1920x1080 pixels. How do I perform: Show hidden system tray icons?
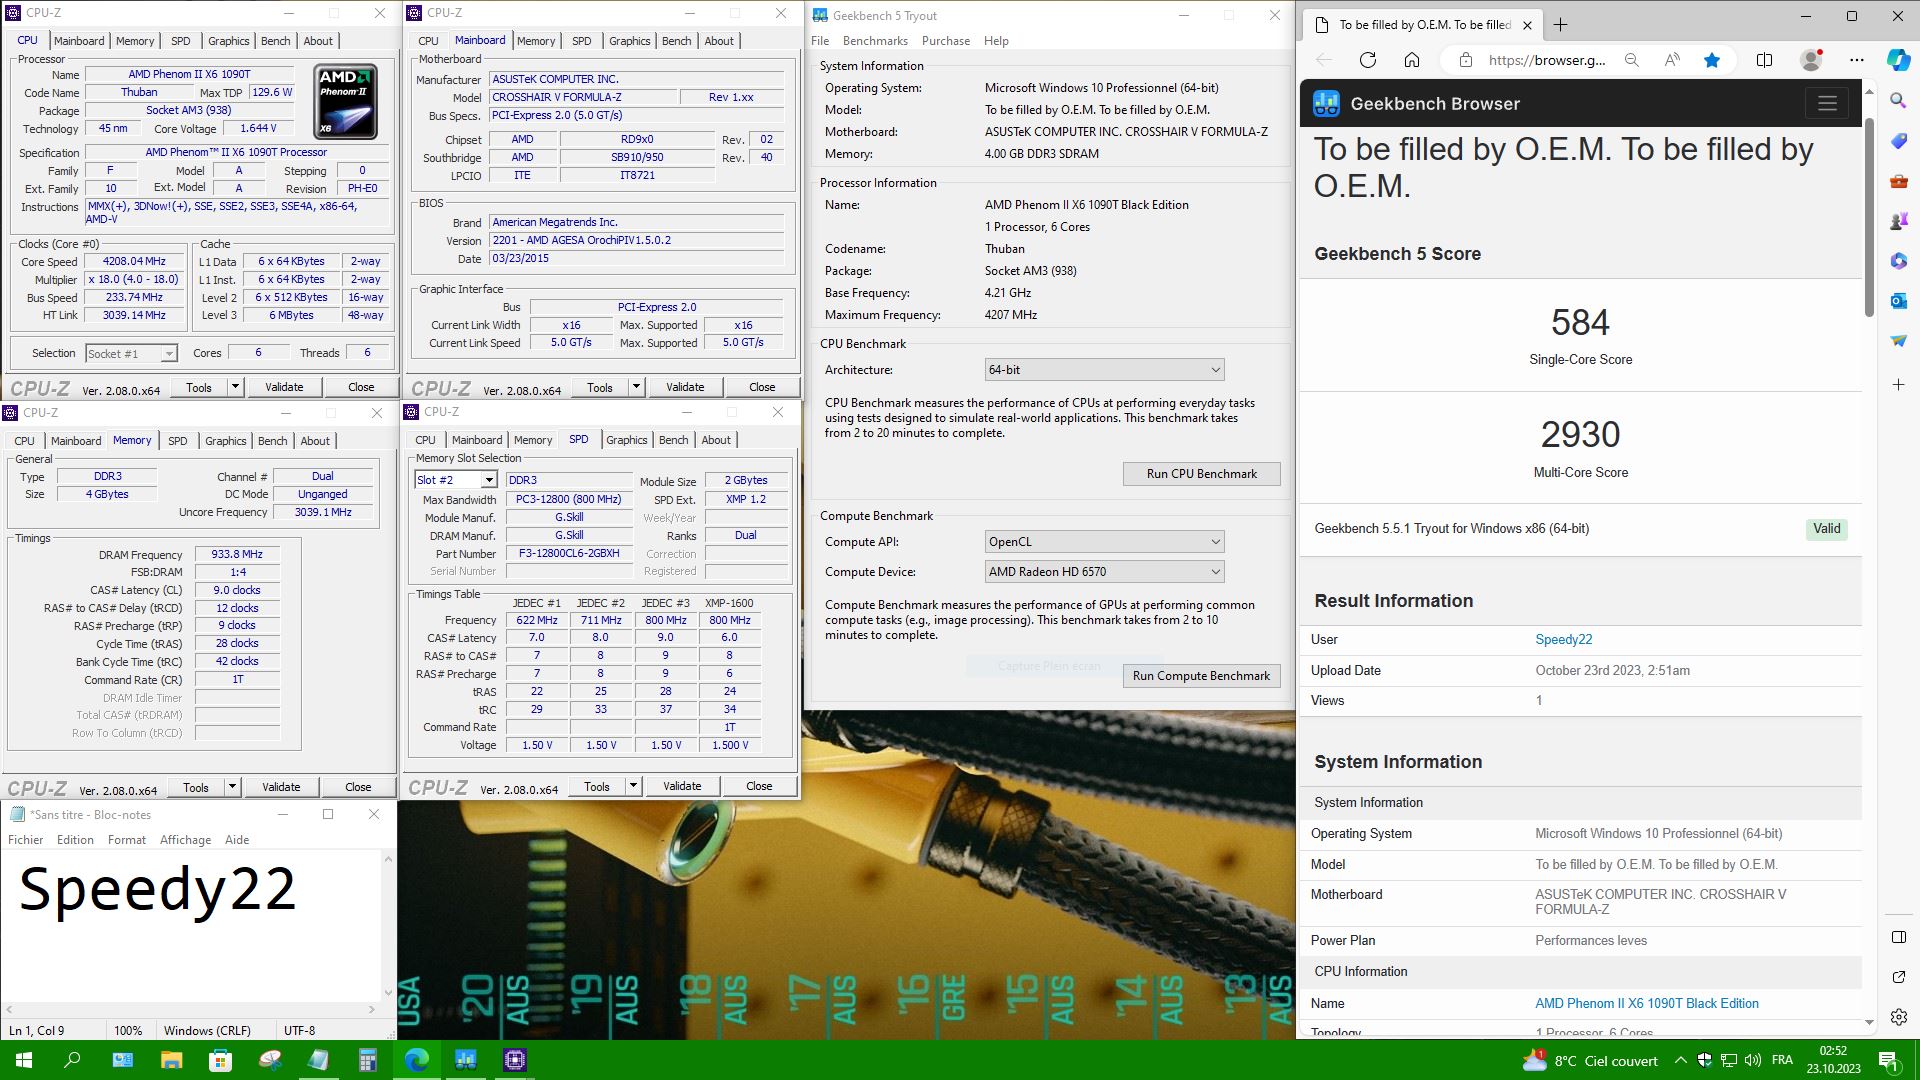tap(1681, 1060)
